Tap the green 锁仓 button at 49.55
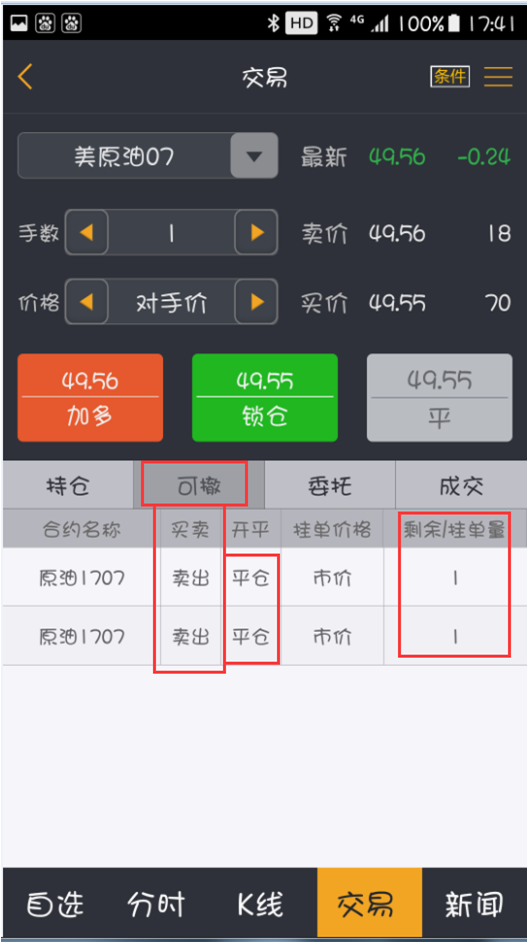The height and width of the screenshot is (943, 528). [x=265, y=398]
